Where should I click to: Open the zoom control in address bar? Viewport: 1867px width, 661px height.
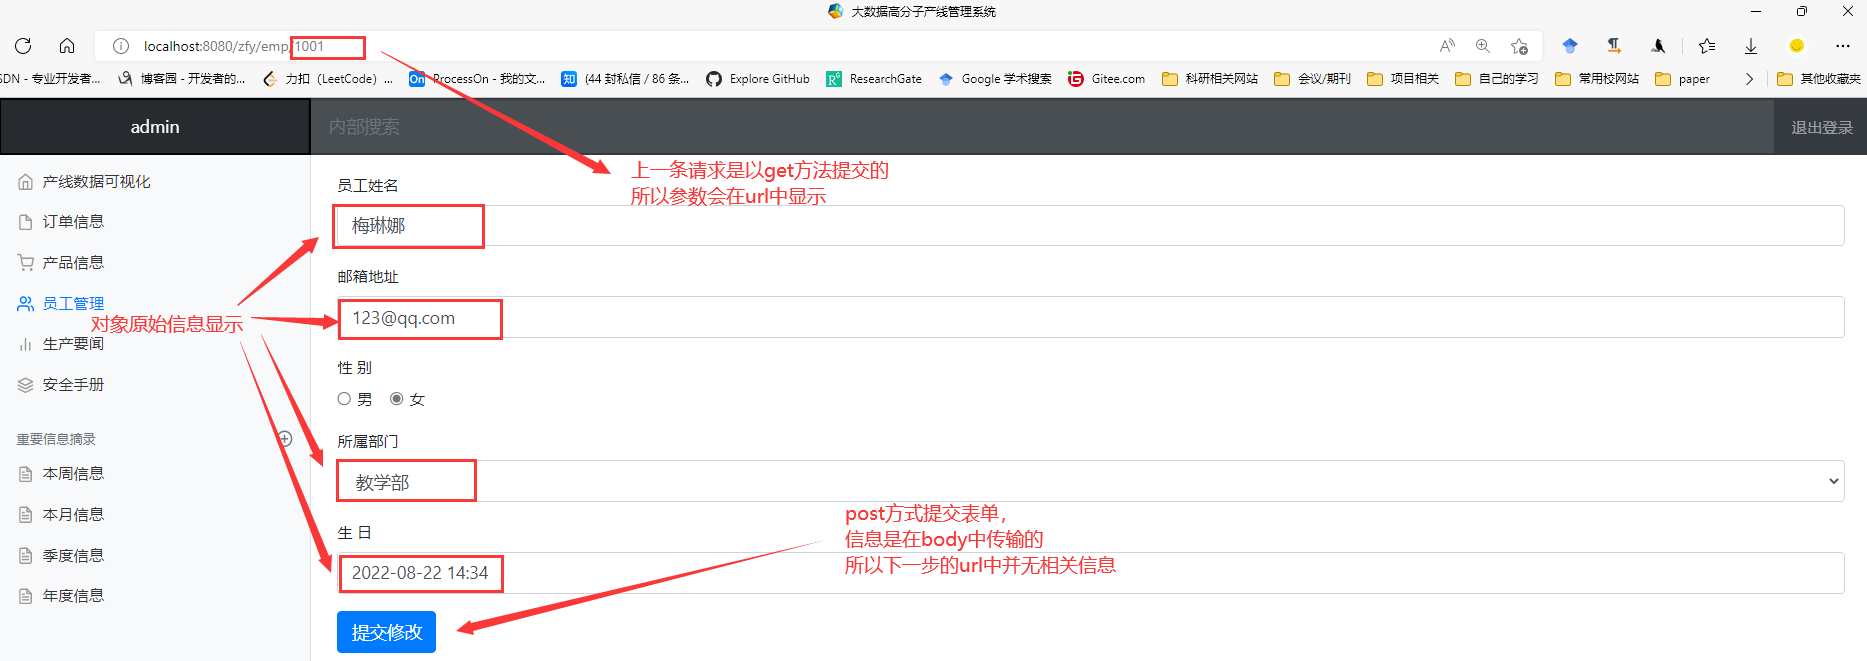pyautogui.click(x=1483, y=46)
